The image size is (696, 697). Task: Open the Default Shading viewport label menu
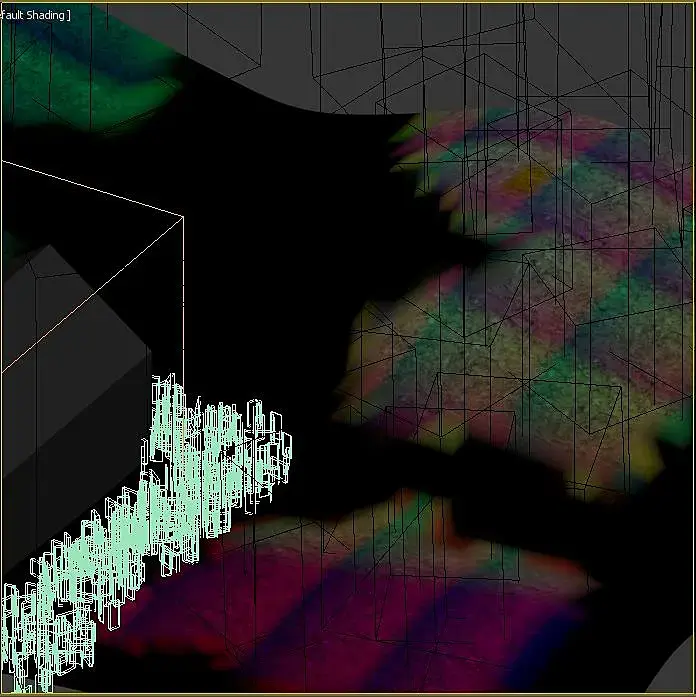tap(35, 15)
